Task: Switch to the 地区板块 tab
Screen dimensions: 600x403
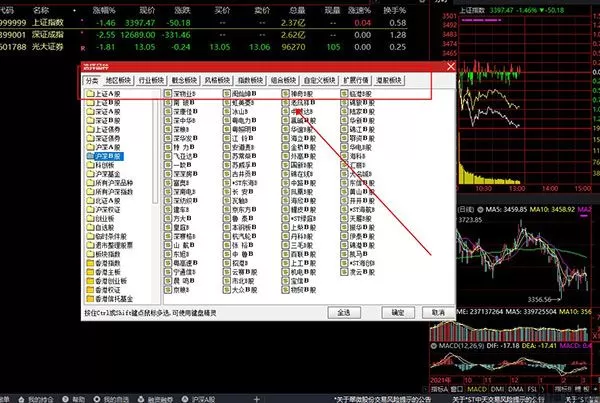Action: (119, 80)
